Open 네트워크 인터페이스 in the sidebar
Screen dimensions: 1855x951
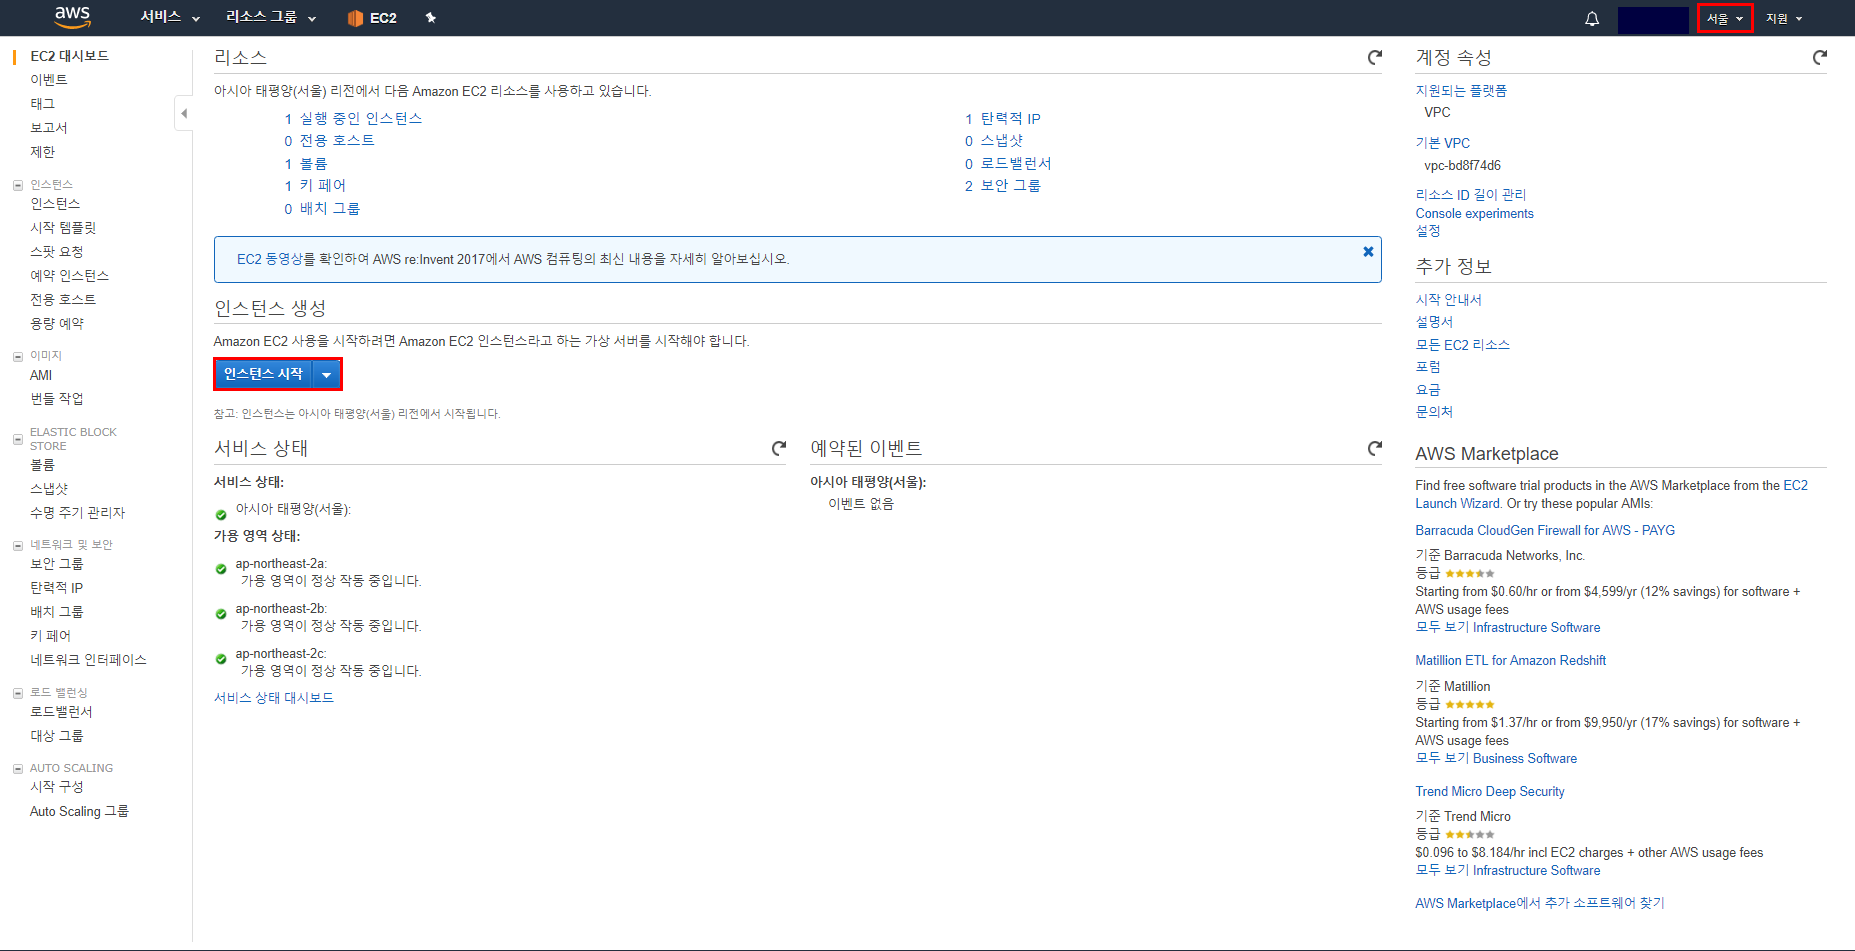click(x=88, y=660)
